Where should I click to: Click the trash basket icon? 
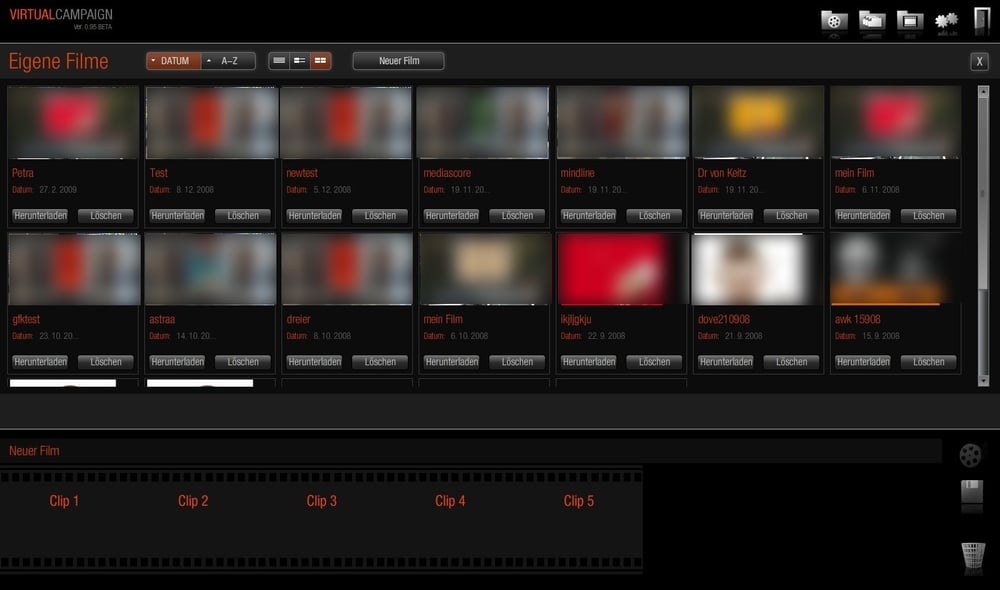(x=973, y=556)
